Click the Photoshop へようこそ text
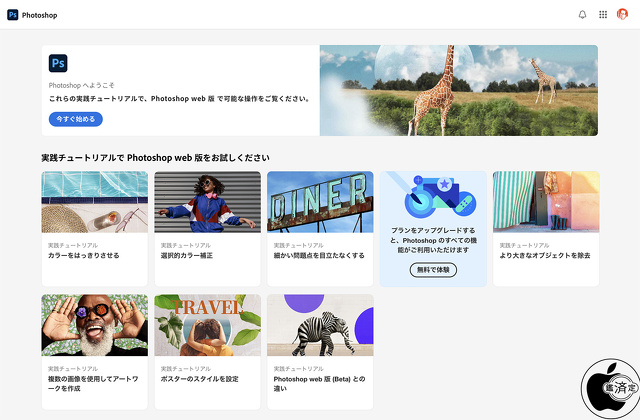640x420 pixels. pos(81,85)
